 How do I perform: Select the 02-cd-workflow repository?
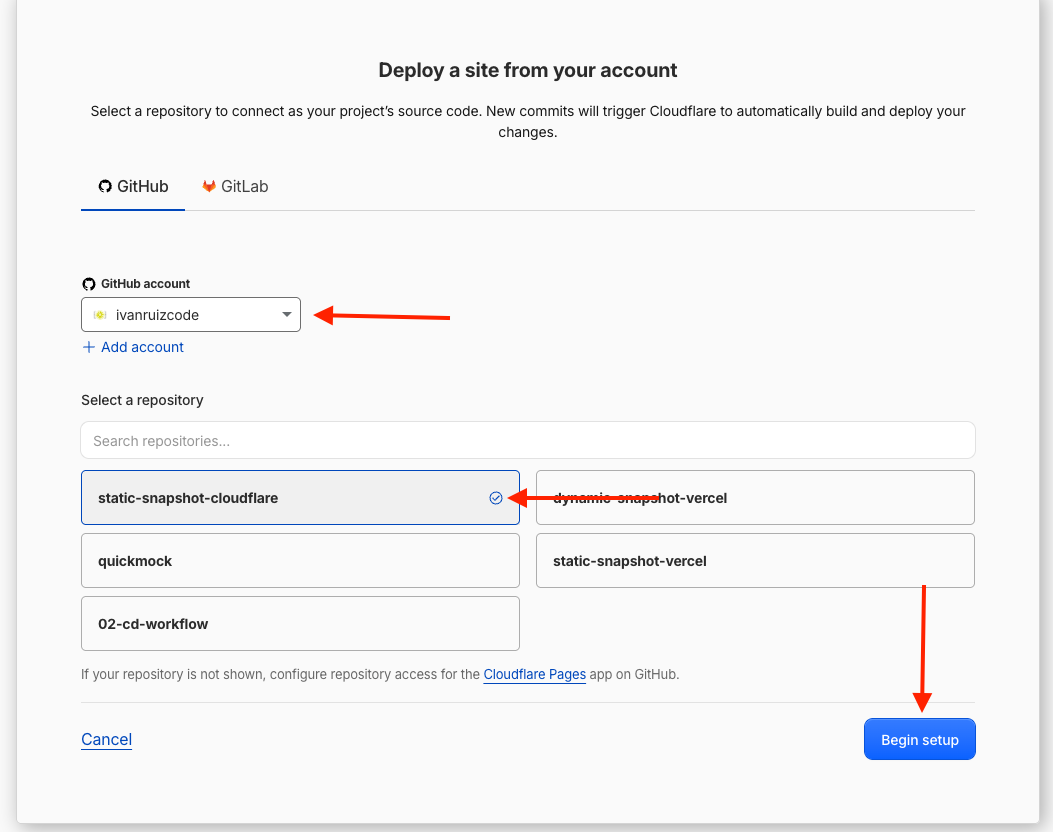(300, 624)
